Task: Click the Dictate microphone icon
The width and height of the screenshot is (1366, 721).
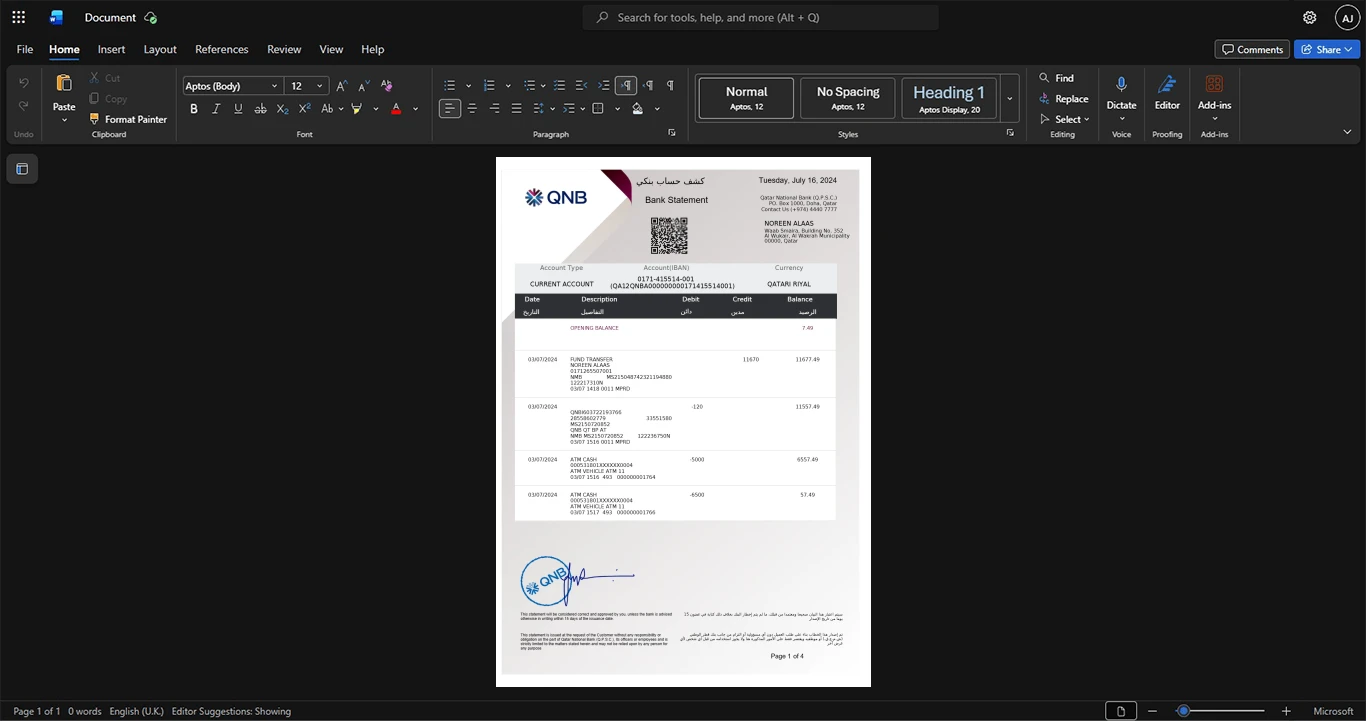Action: tap(1121, 84)
